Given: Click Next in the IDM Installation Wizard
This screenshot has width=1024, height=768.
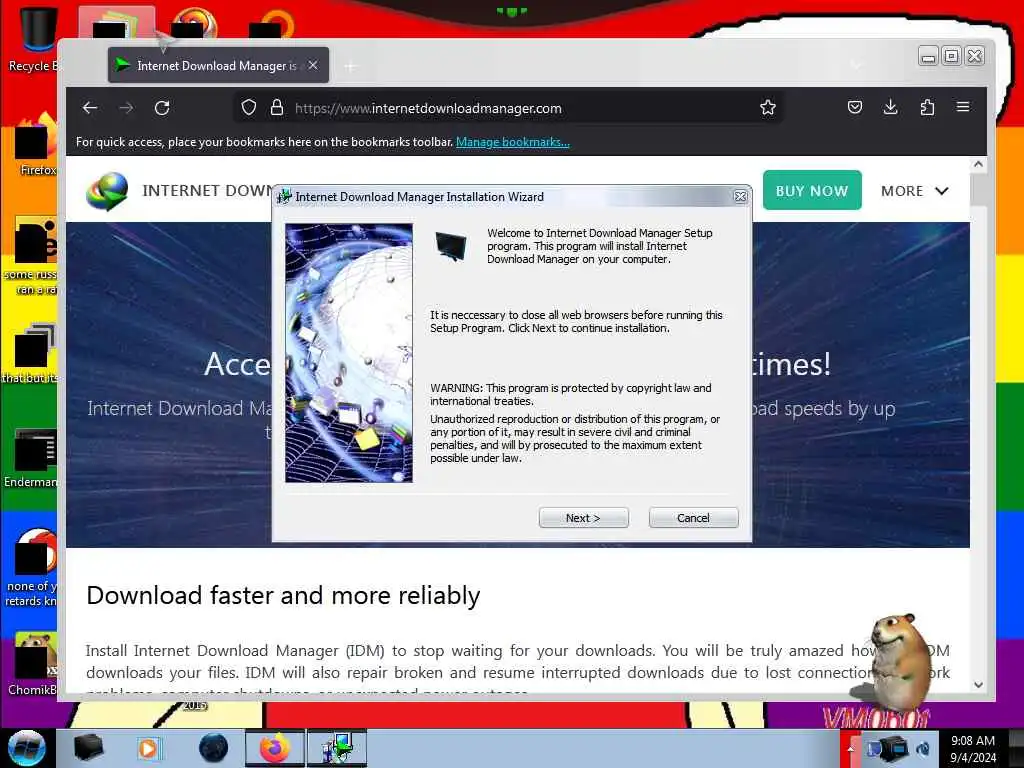Looking at the screenshot, I should pyautogui.click(x=583, y=518).
